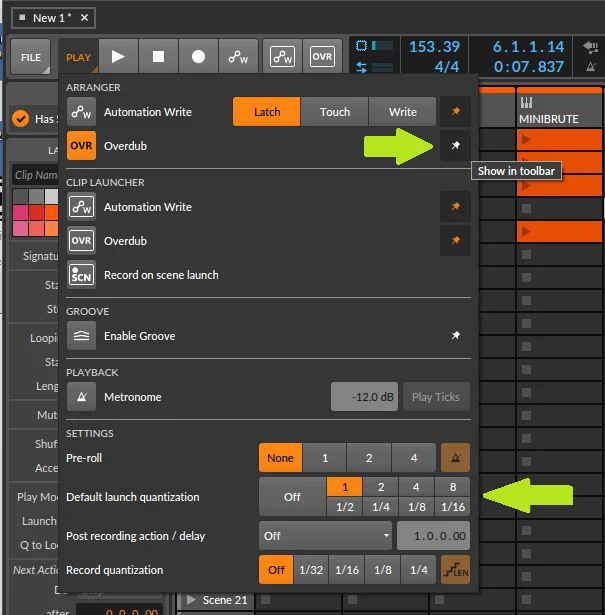Viewport: 605px width, 615px height.
Task: Set launch quantization to 1/4 note
Action: [x=381, y=507]
